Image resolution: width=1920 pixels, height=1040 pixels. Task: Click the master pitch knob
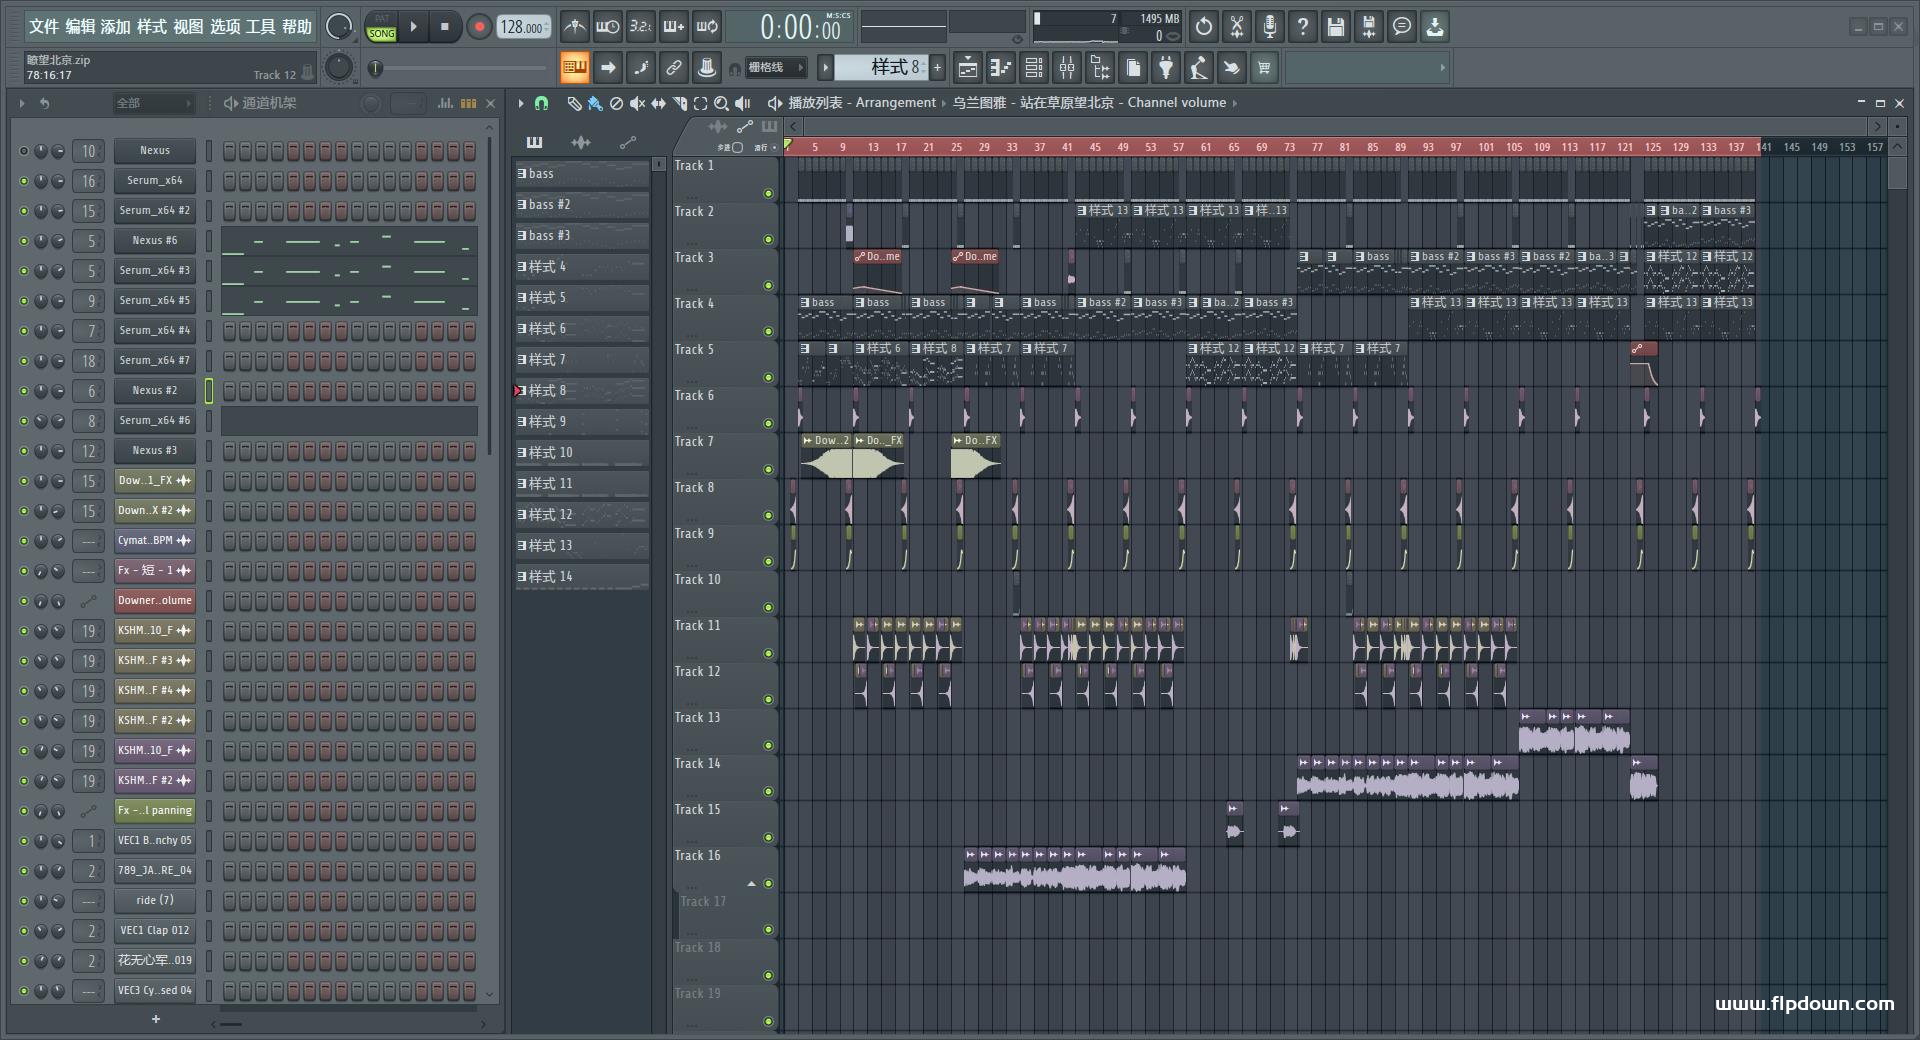coord(339,67)
